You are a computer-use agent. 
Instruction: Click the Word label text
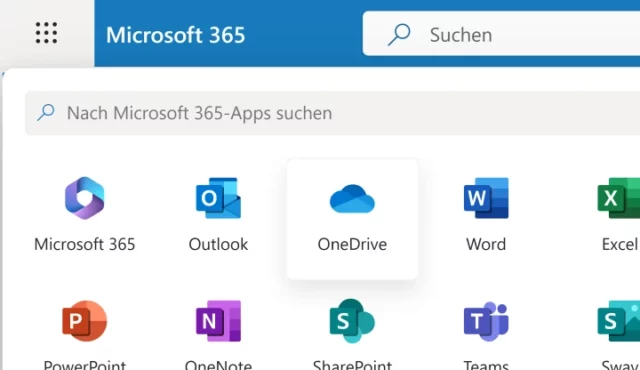(486, 244)
